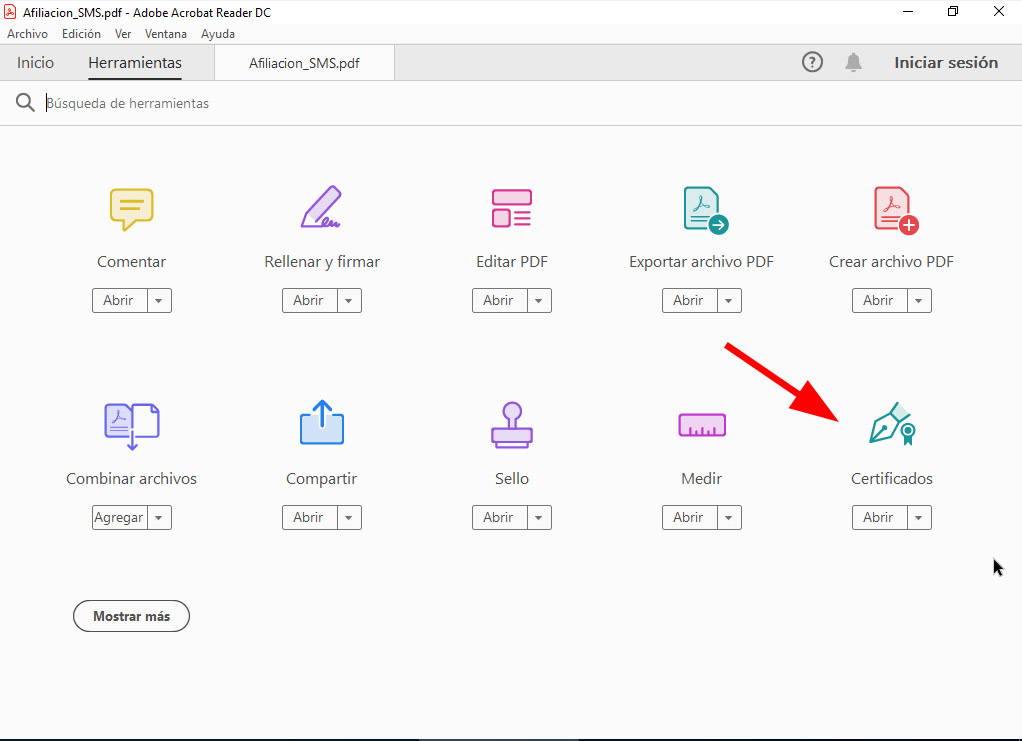
Task: Click the Mostrar más button
Action: [132, 616]
